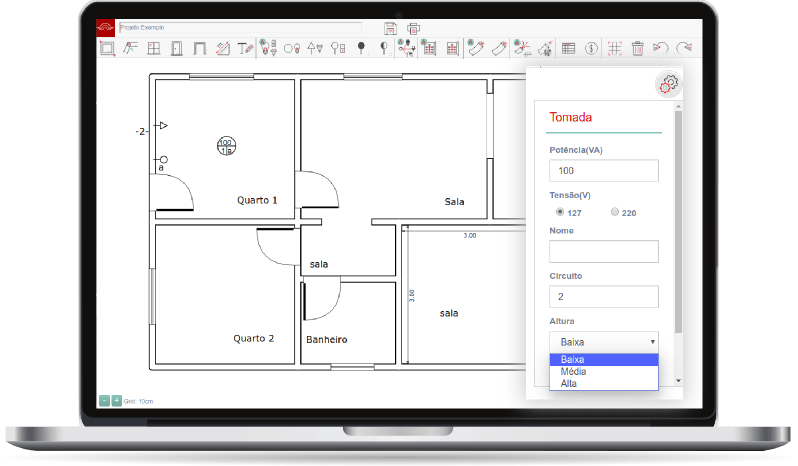Click the Potência(VA) field with 100

pos(604,171)
